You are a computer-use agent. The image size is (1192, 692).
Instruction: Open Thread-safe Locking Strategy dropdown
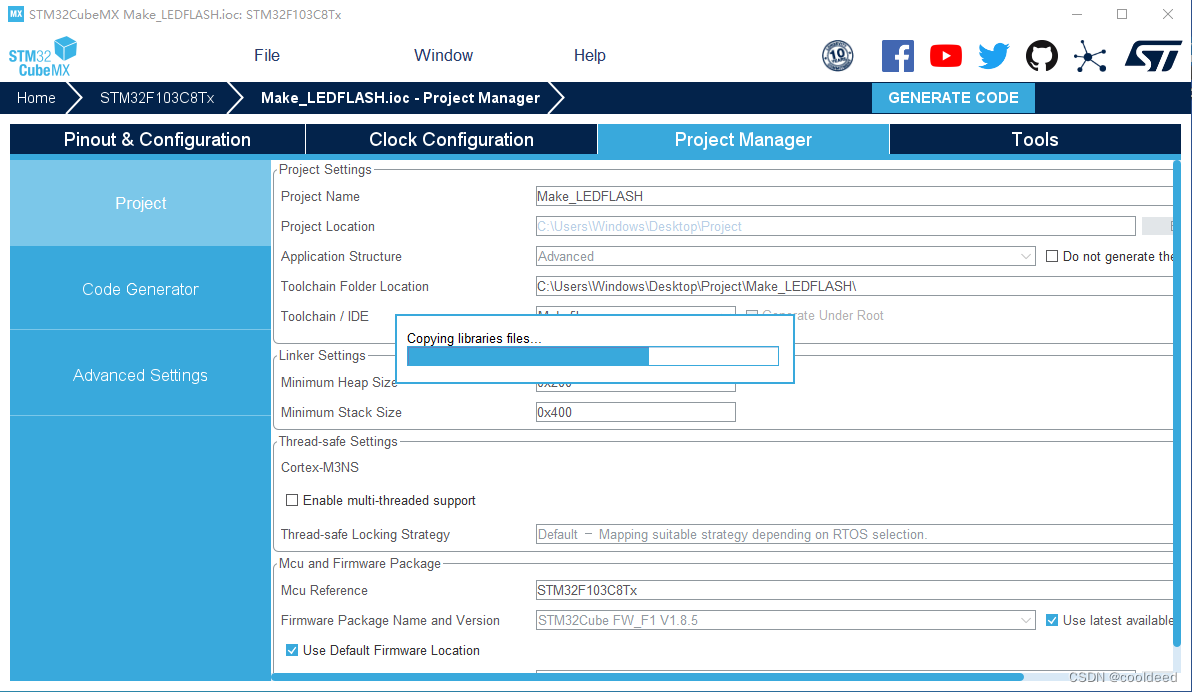(854, 535)
